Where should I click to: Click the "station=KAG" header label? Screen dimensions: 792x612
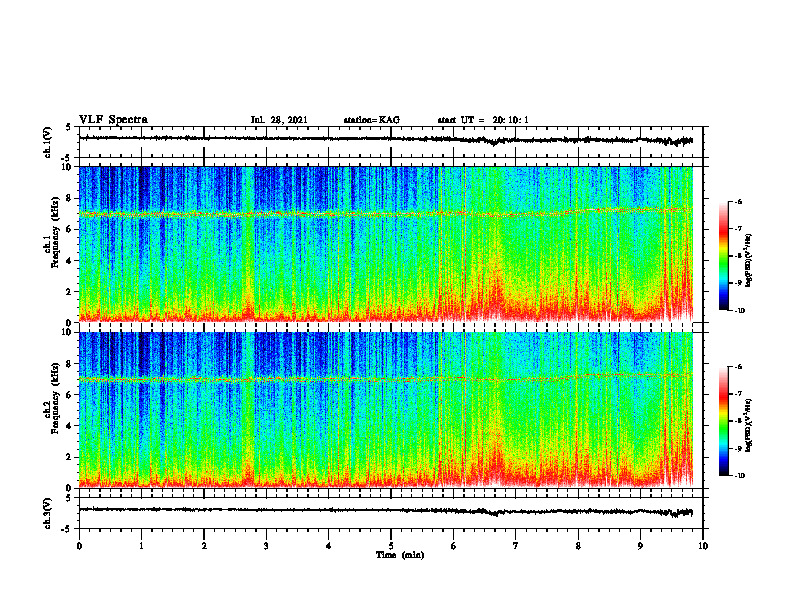tap(372, 120)
